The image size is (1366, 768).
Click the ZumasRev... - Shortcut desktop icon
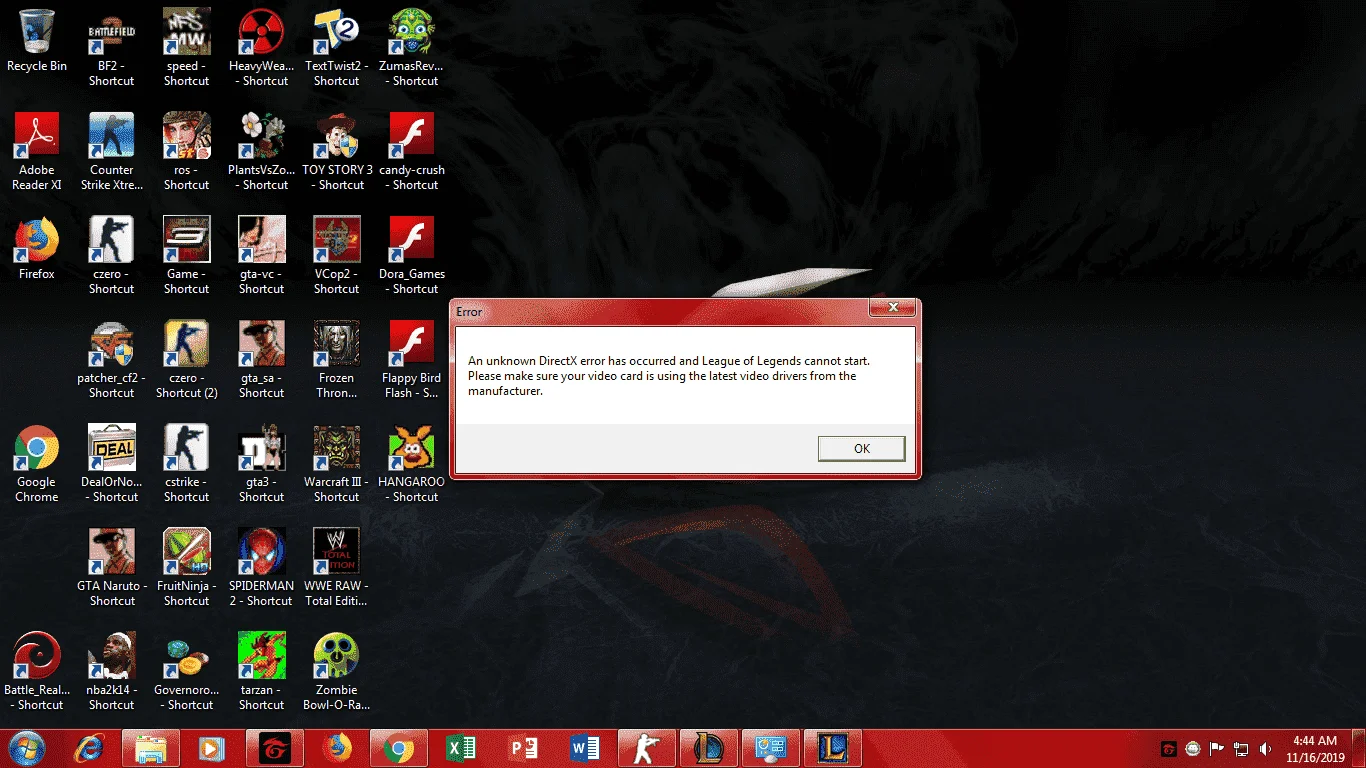pyautogui.click(x=411, y=48)
